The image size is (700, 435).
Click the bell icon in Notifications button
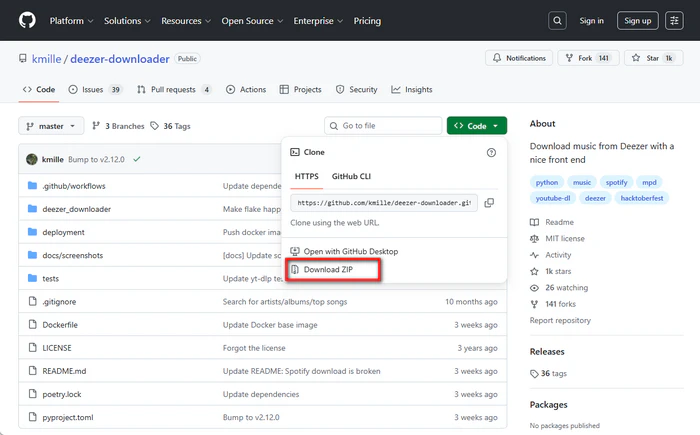[x=497, y=58]
